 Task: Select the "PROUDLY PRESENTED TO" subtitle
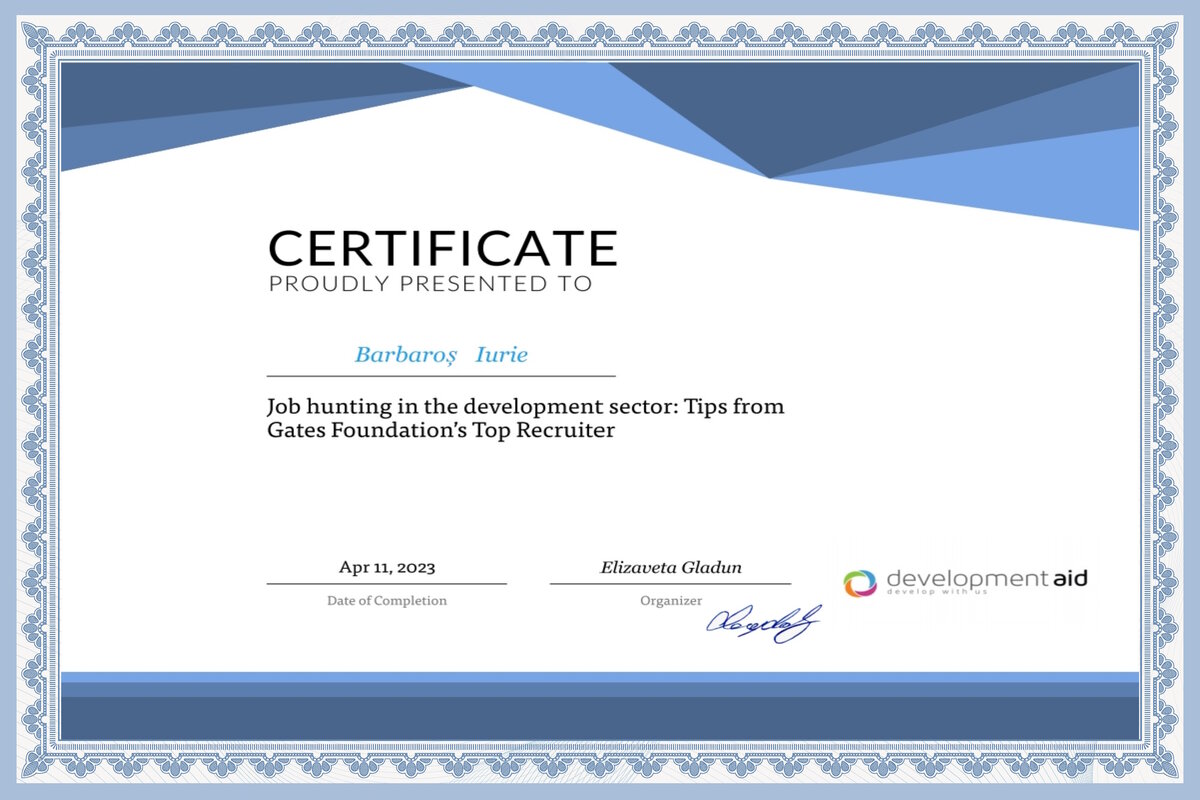pos(430,284)
